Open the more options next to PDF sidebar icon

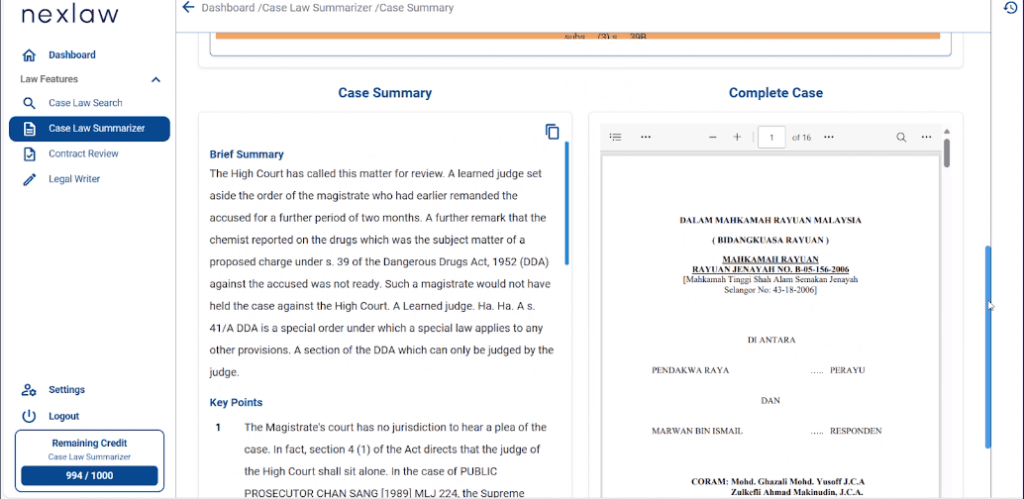click(x=645, y=137)
